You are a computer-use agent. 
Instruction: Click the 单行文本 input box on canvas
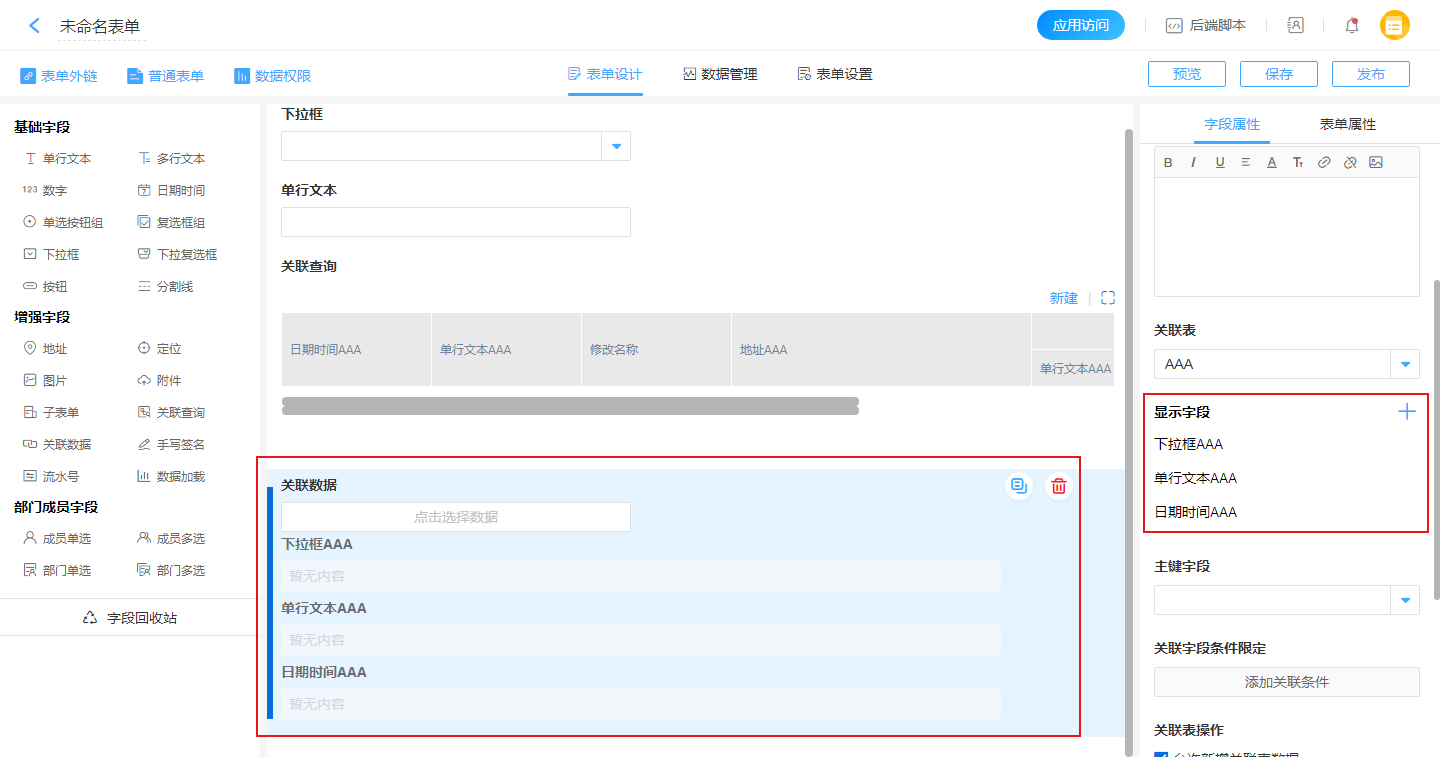(455, 222)
